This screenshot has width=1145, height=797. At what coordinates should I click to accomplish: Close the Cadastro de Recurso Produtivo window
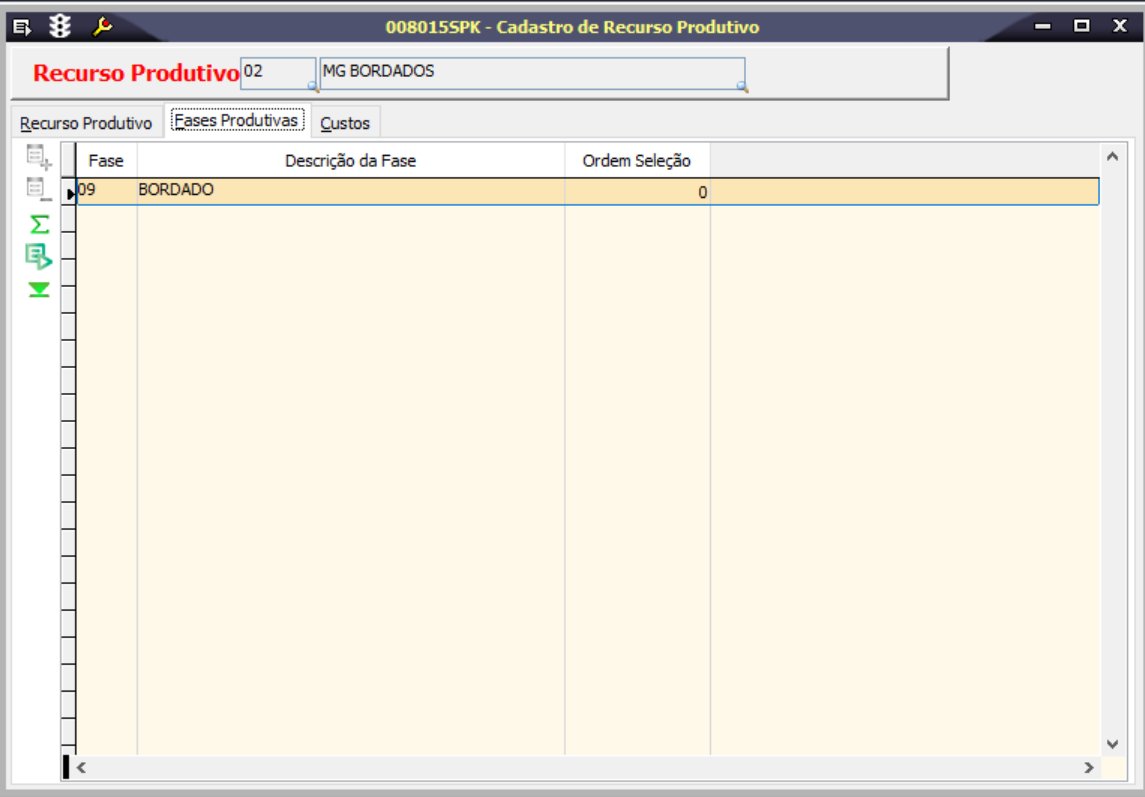click(x=1120, y=26)
